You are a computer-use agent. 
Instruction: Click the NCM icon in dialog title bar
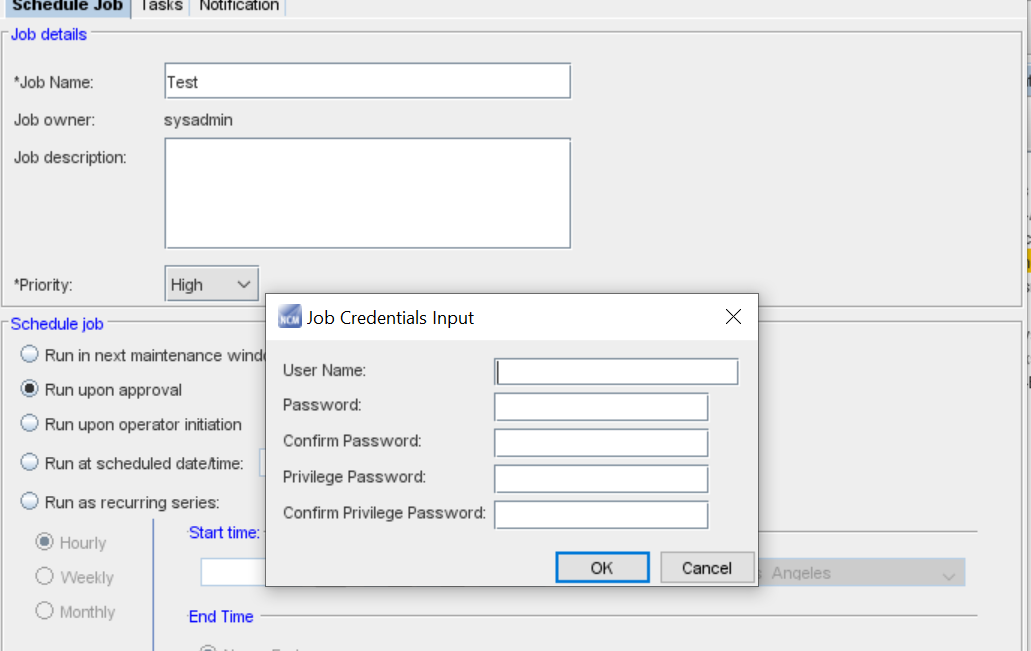289,317
